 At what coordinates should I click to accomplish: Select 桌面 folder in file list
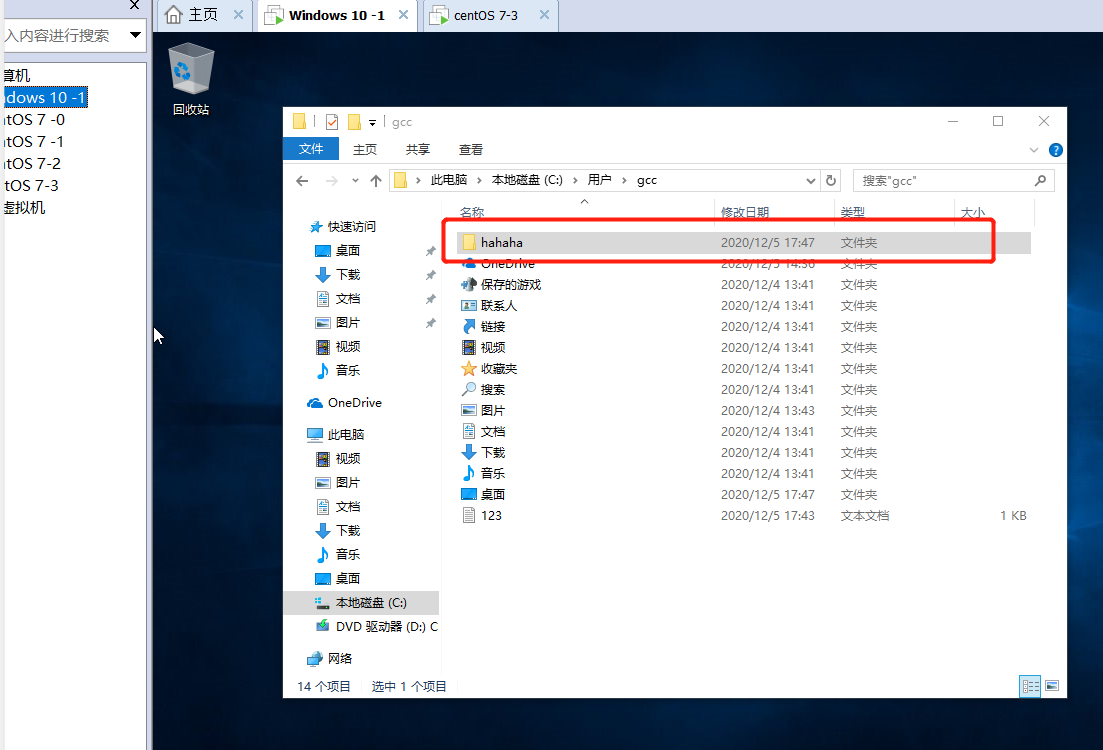coord(744,495)
